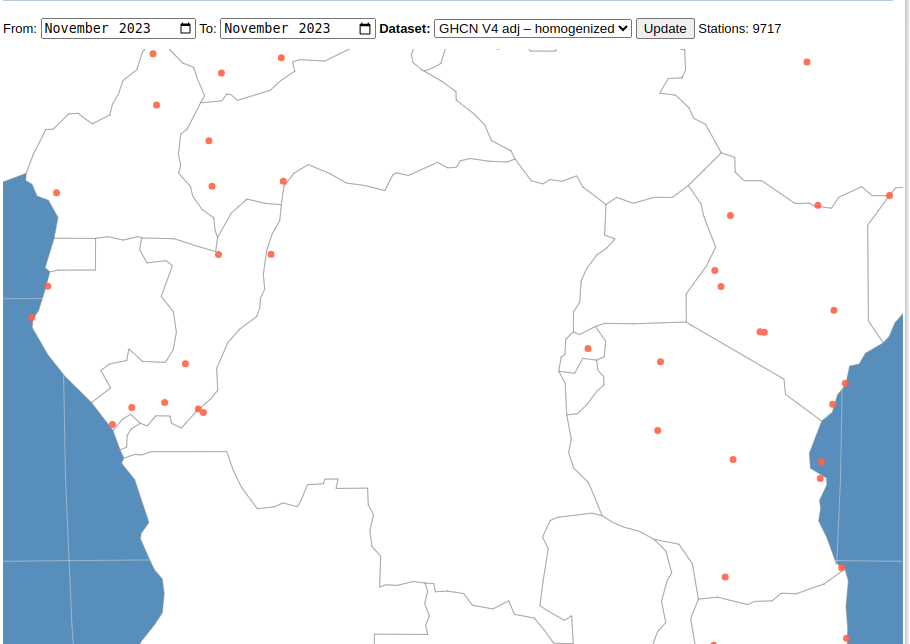Open calendar picker in the To date field
This screenshot has height=644, width=910.
(x=365, y=29)
